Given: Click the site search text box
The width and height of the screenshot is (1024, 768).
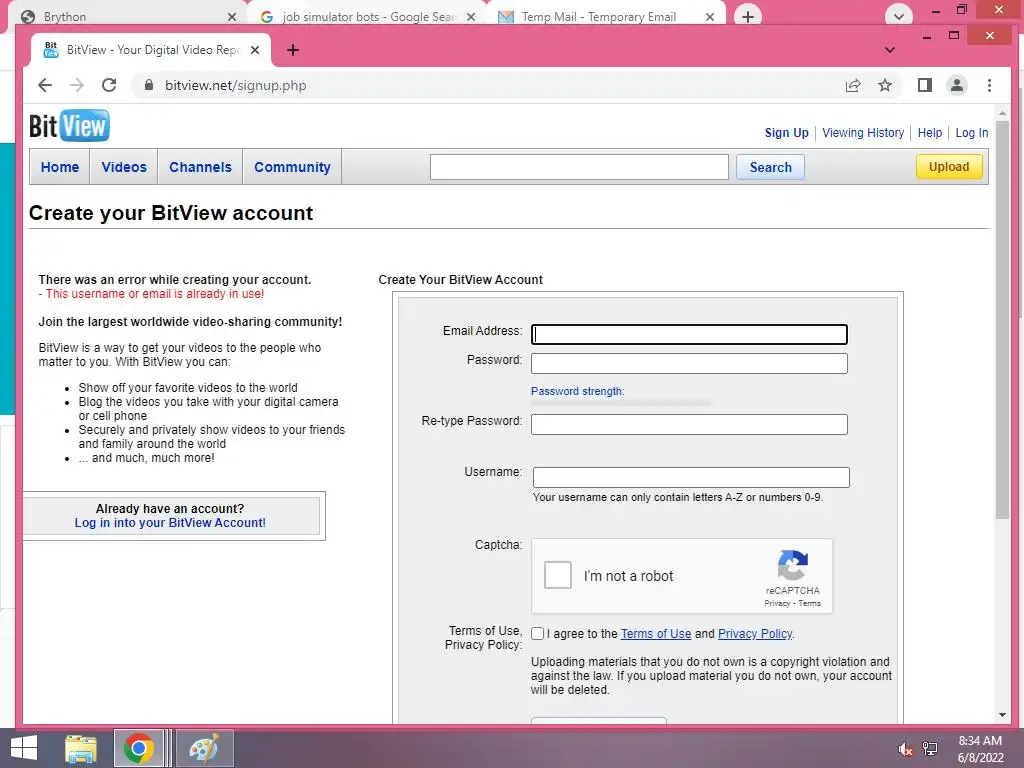Looking at the screenshot, I should coord(579,167).
